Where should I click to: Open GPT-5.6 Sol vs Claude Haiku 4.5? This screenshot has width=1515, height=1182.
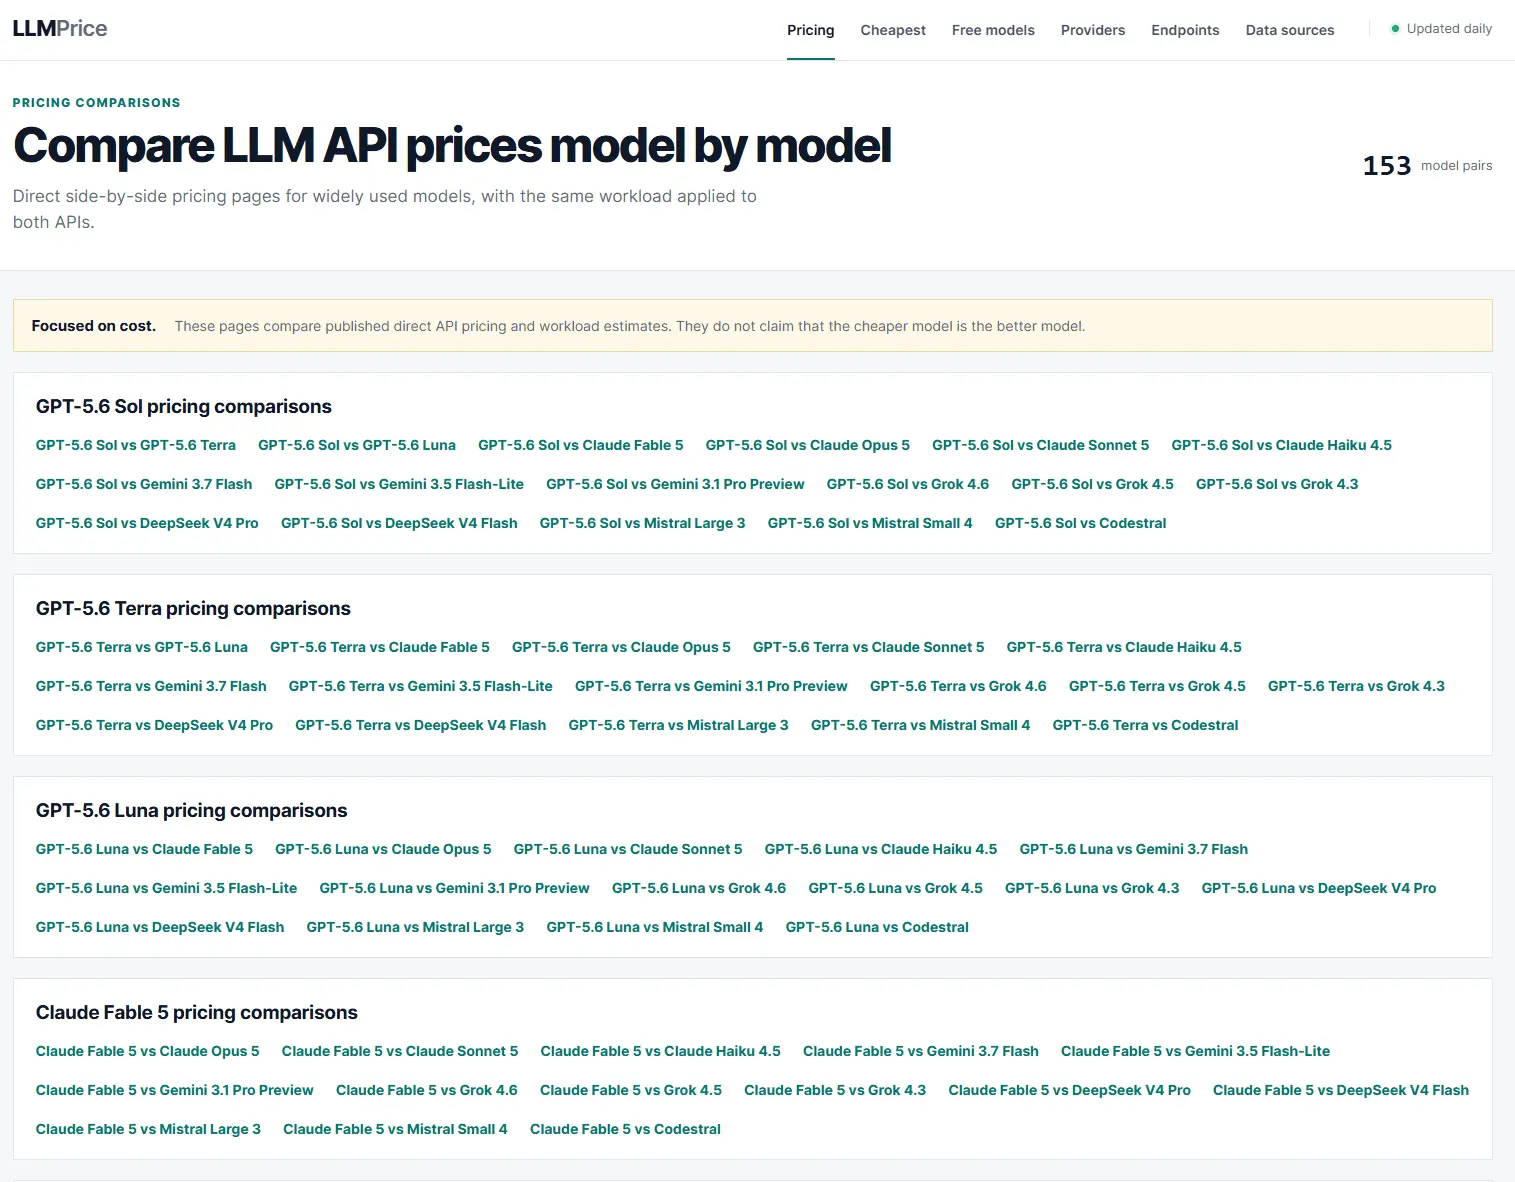tap(1282, 445)
